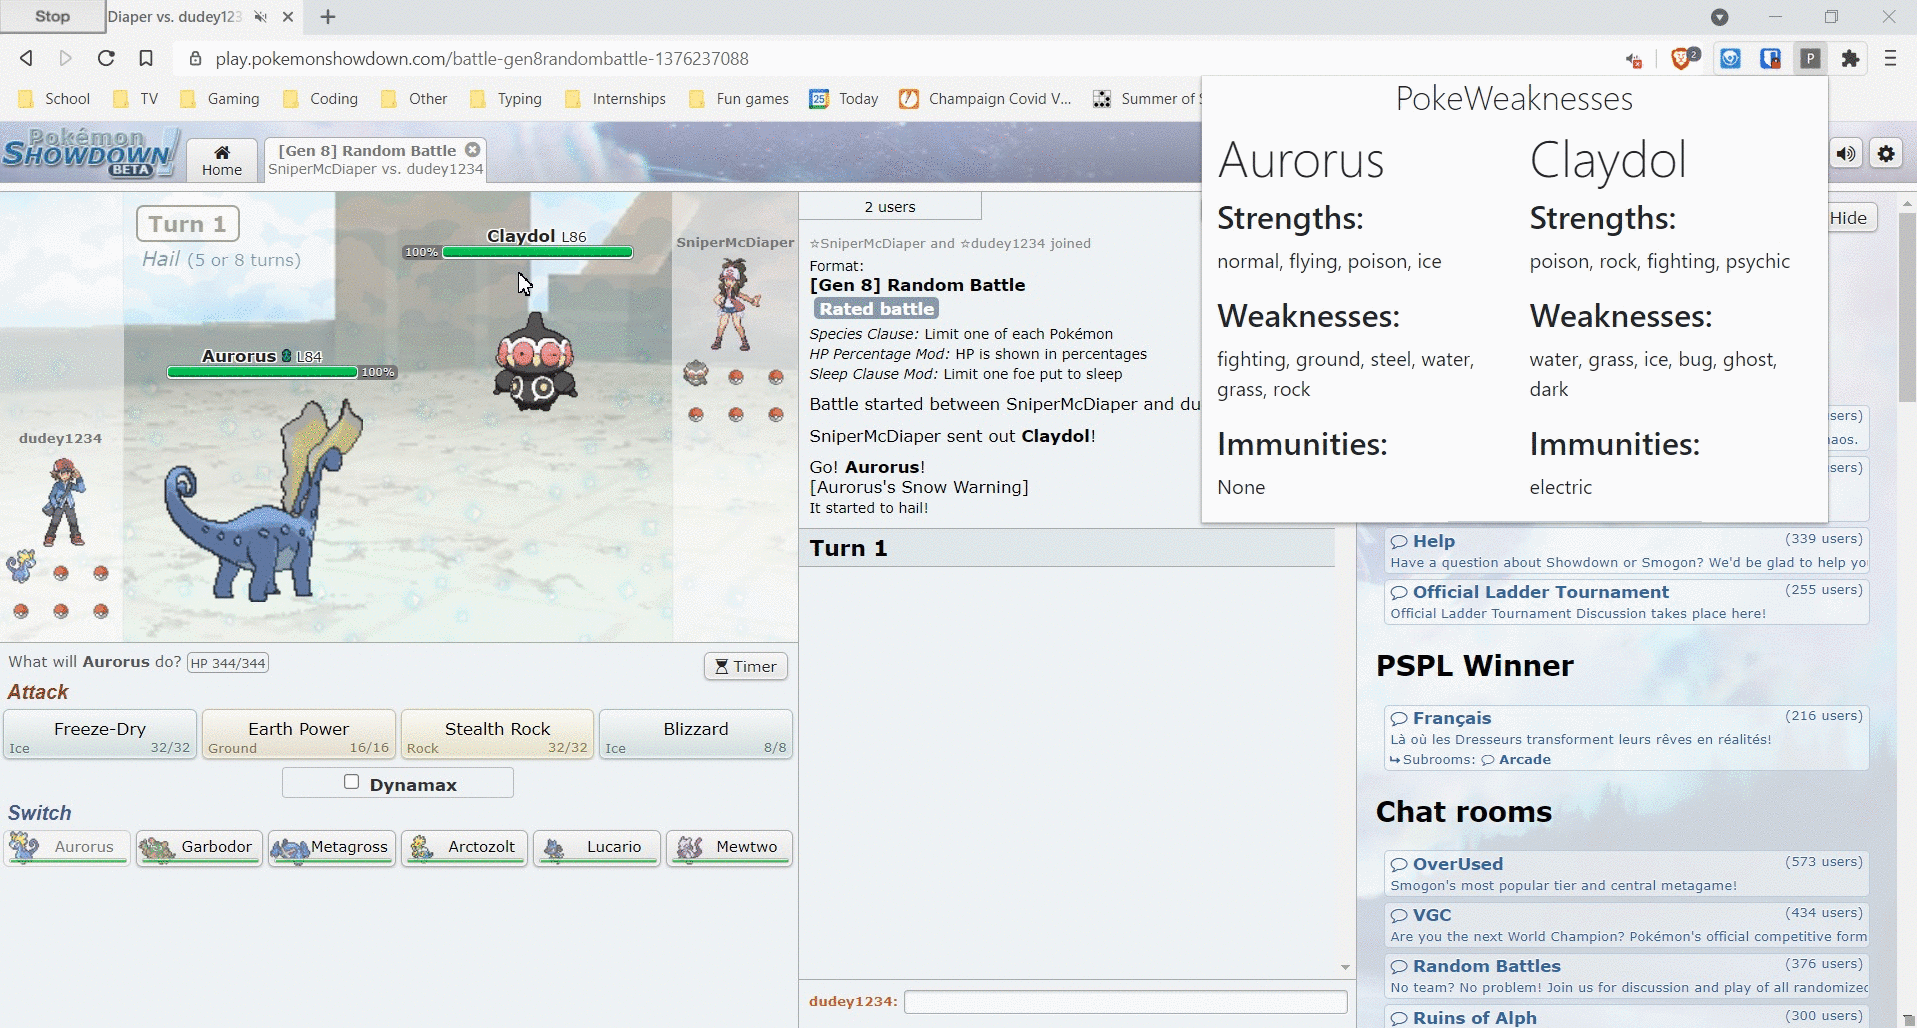Toggle Hide on the rooms panel
Viewport: 1917px width, 1028px height.
coord(1851,217)
